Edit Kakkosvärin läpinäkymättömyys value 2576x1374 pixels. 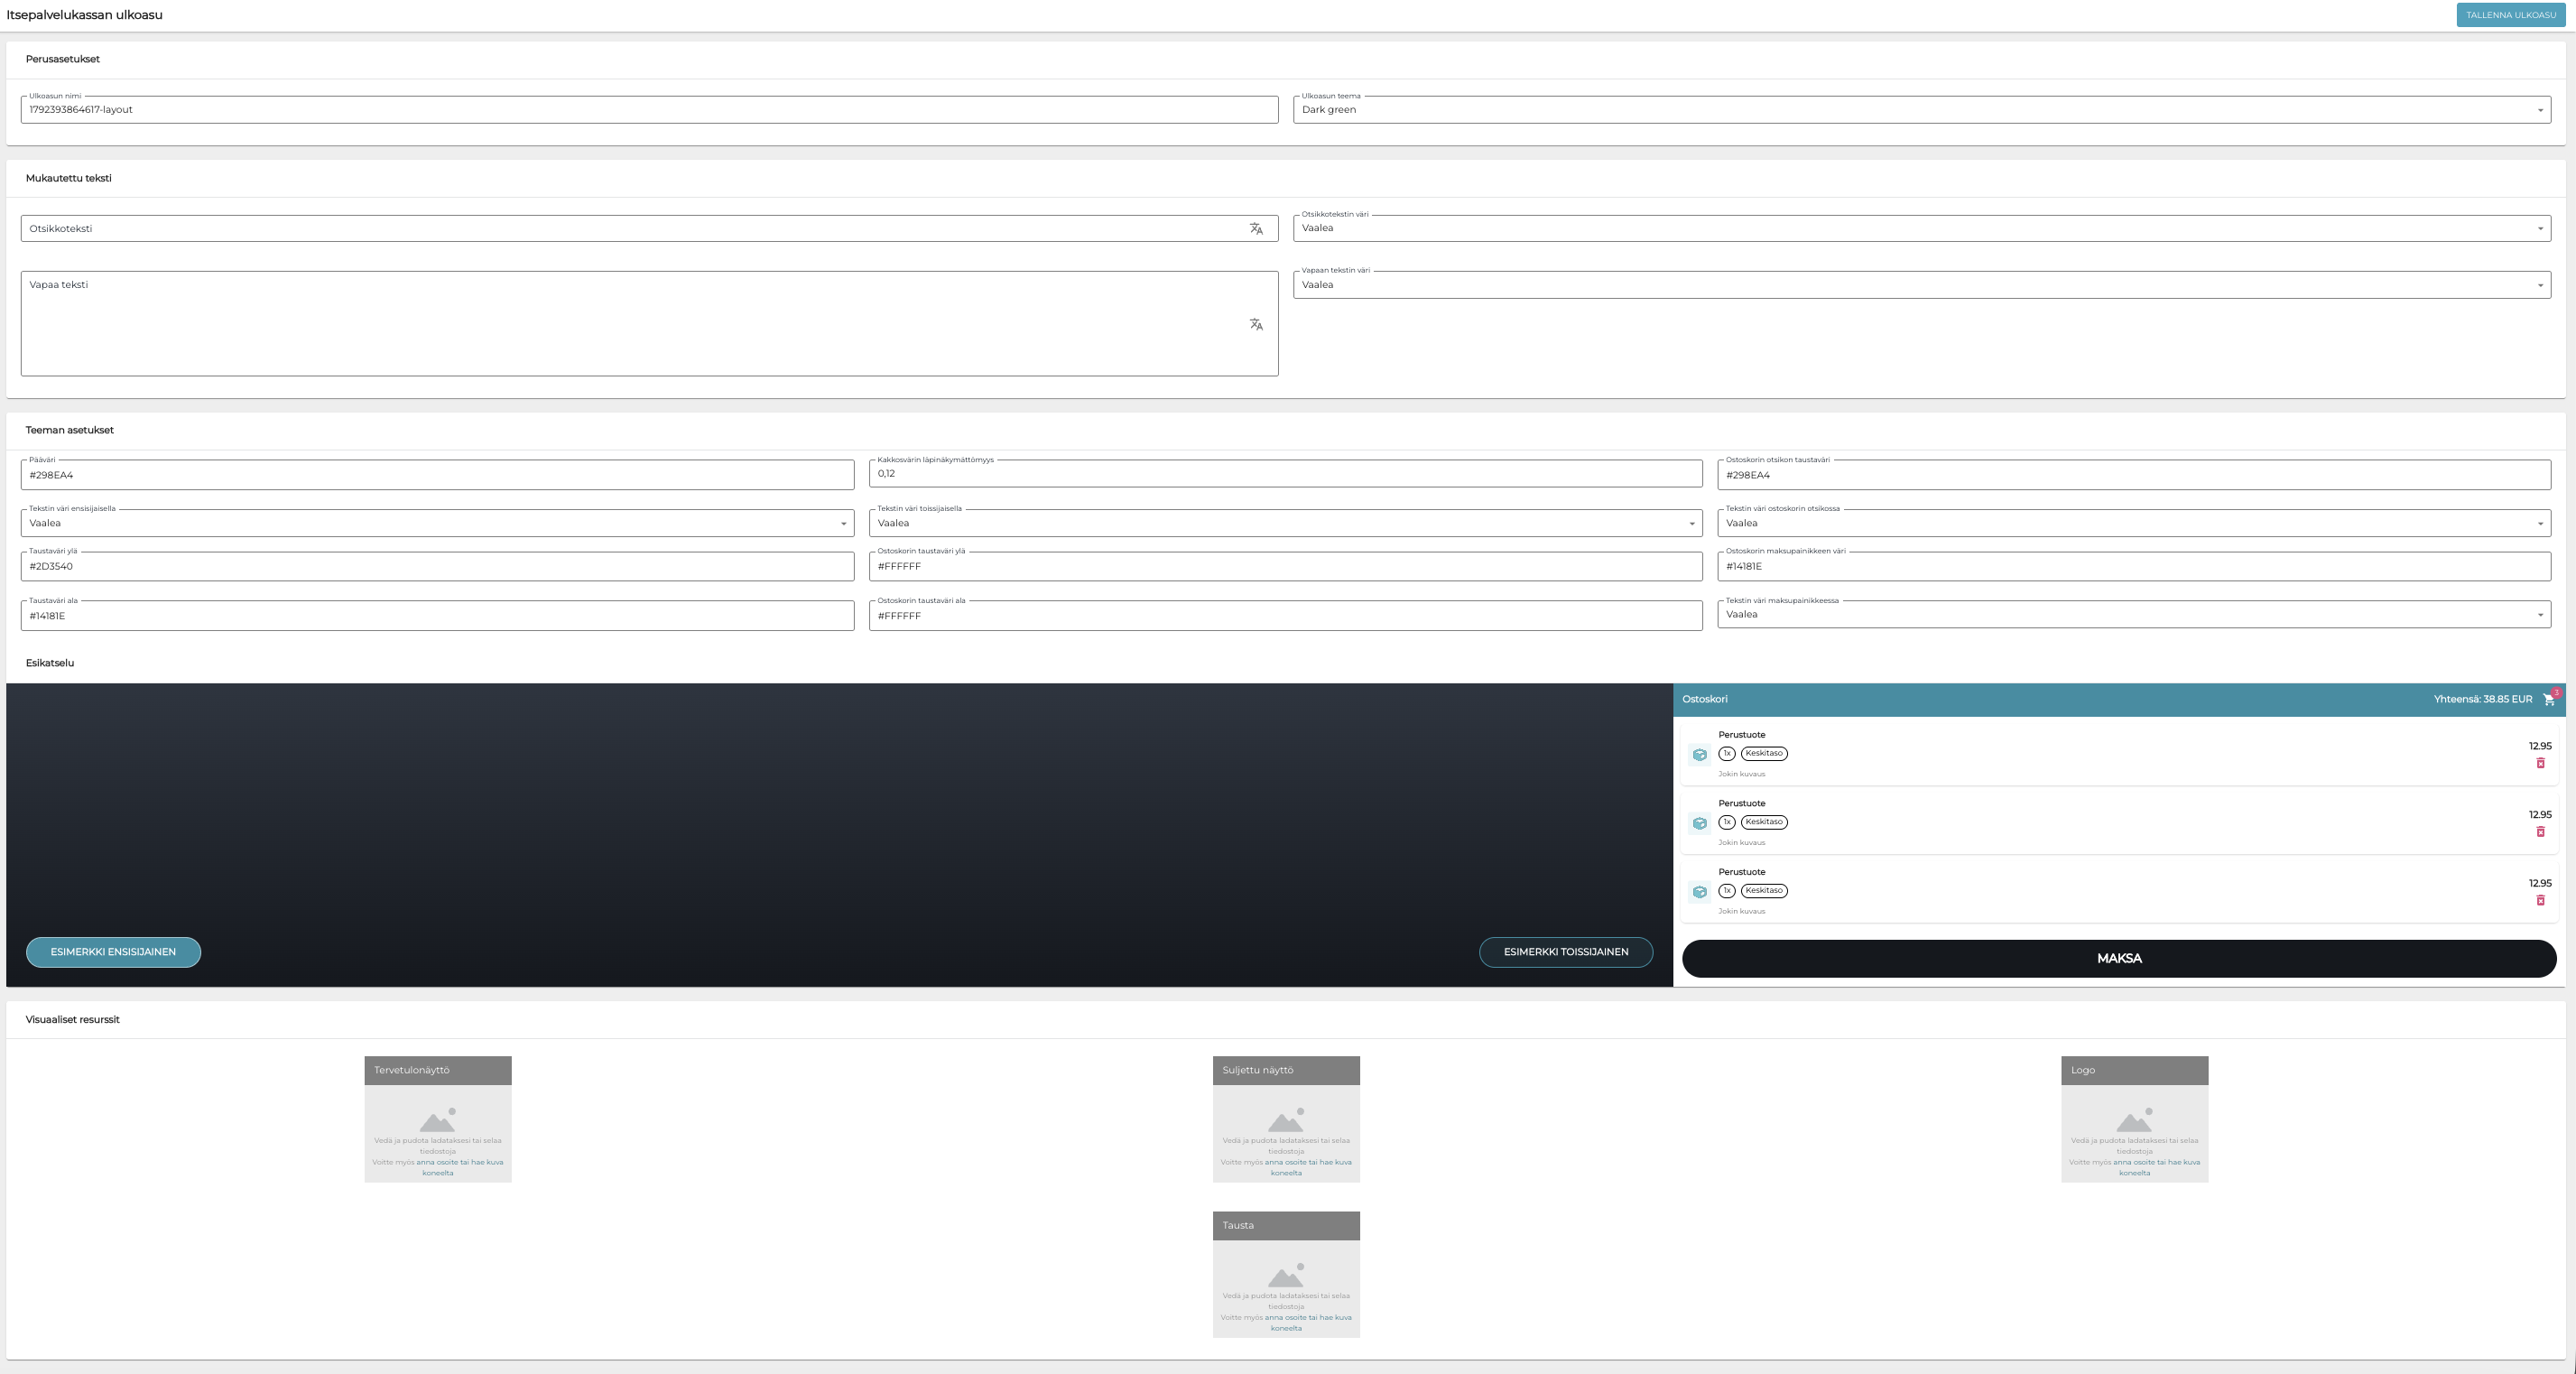[x=1285, y=474]
